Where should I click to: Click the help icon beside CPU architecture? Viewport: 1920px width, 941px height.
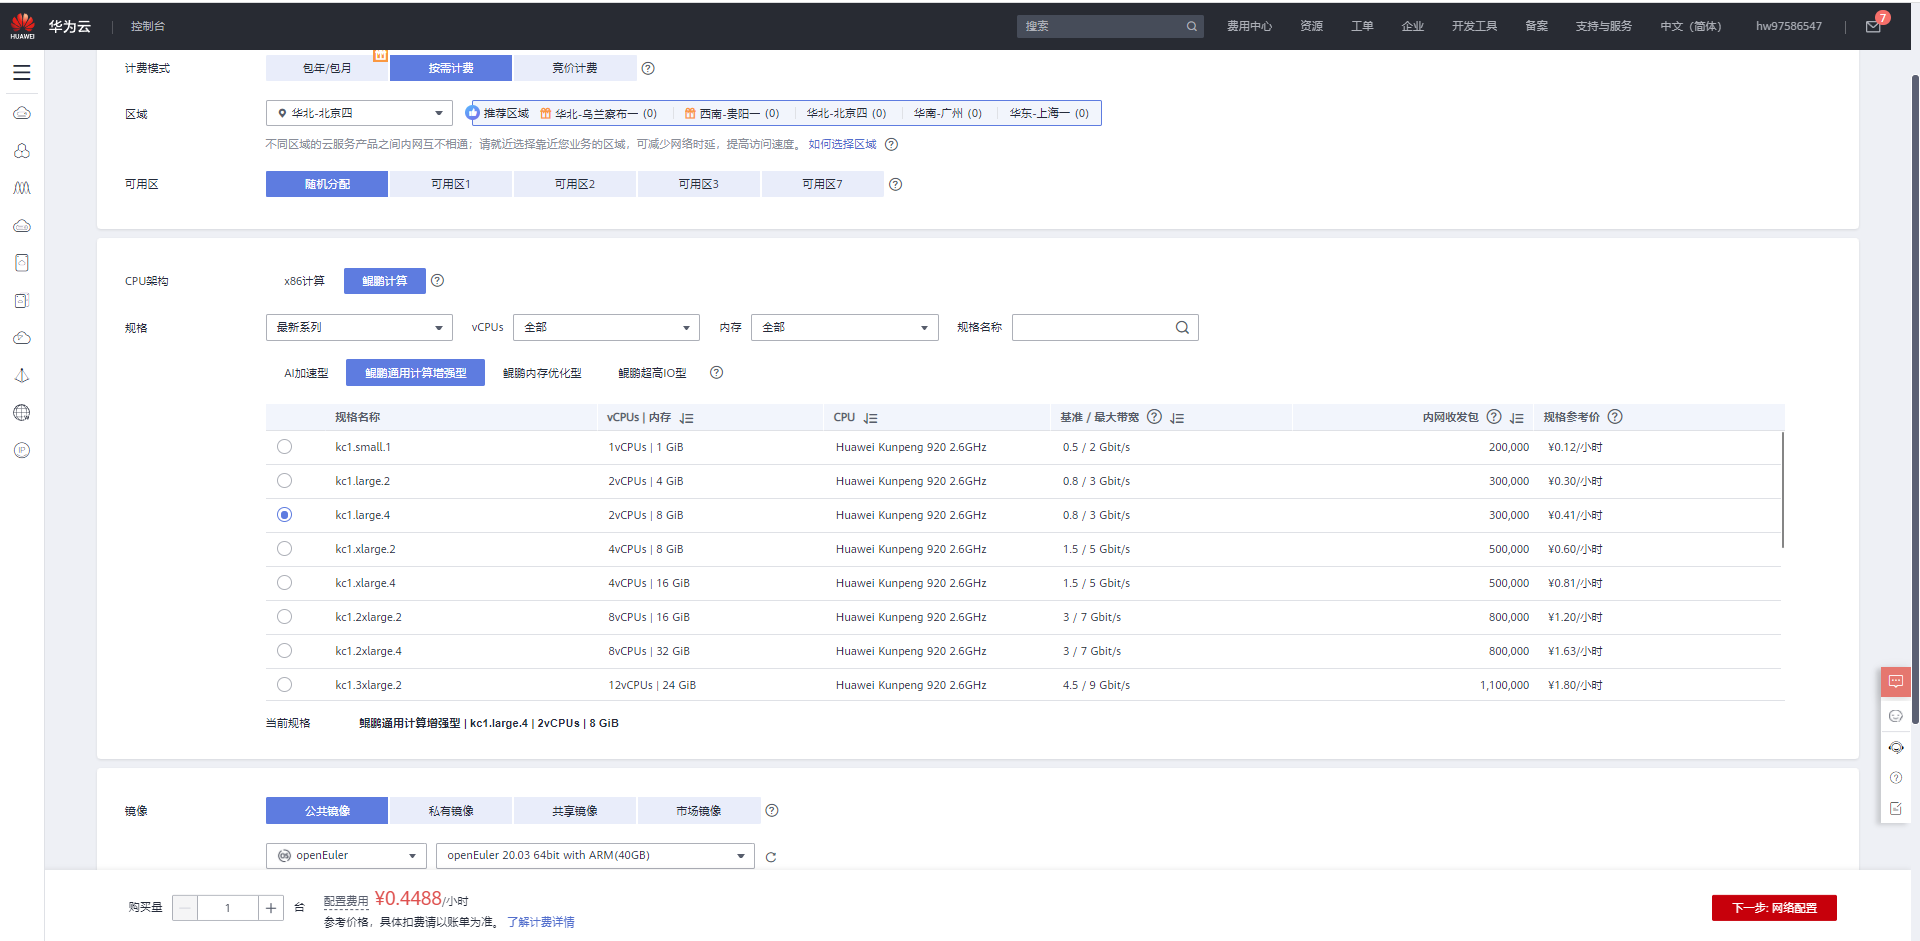437,281
